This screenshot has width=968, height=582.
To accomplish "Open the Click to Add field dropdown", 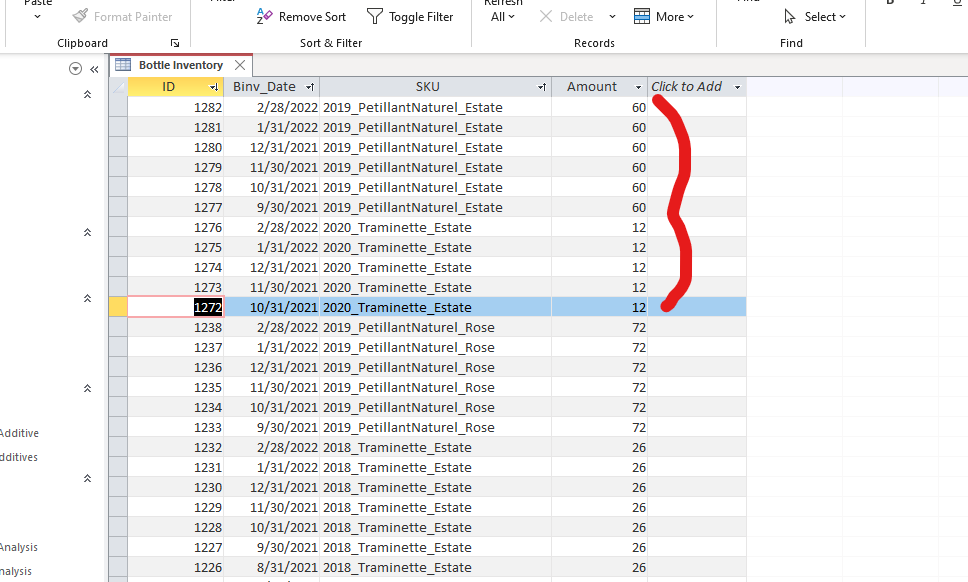I will pos(737,87).
